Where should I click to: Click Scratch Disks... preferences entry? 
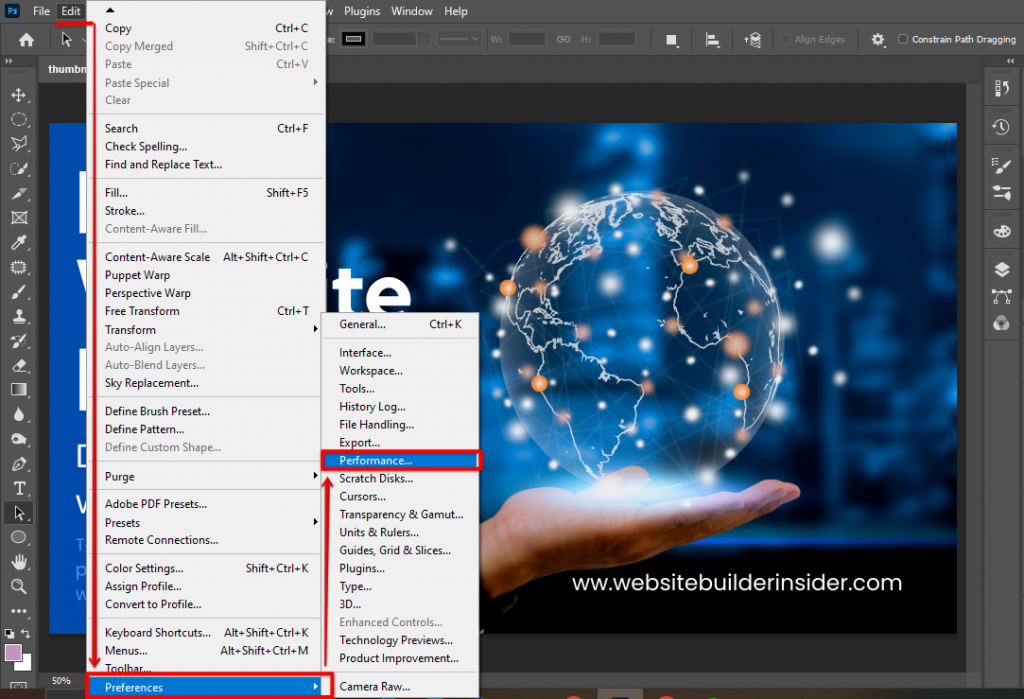pos(376,478)
